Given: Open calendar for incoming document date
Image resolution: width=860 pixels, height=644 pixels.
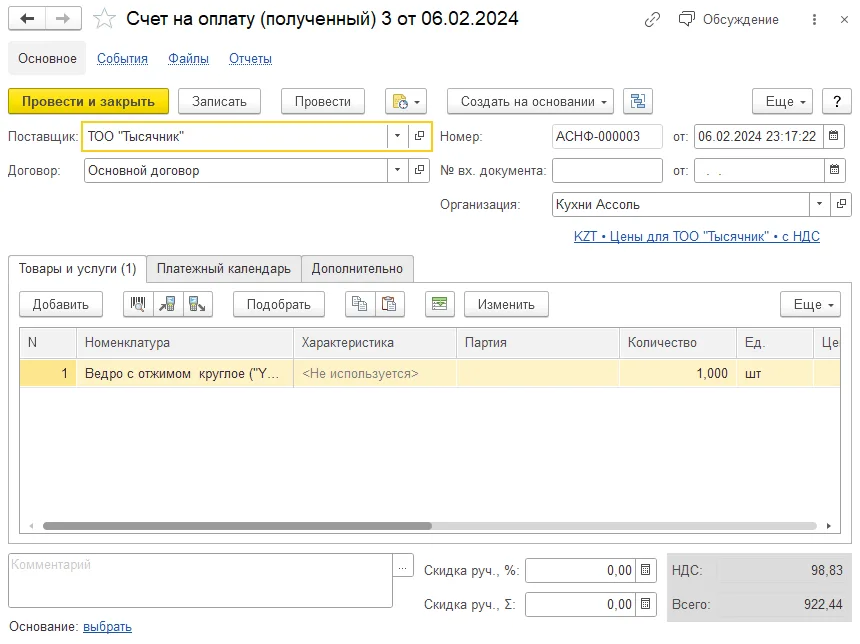Looking at the screenshot, I should (x=834, y=171).
